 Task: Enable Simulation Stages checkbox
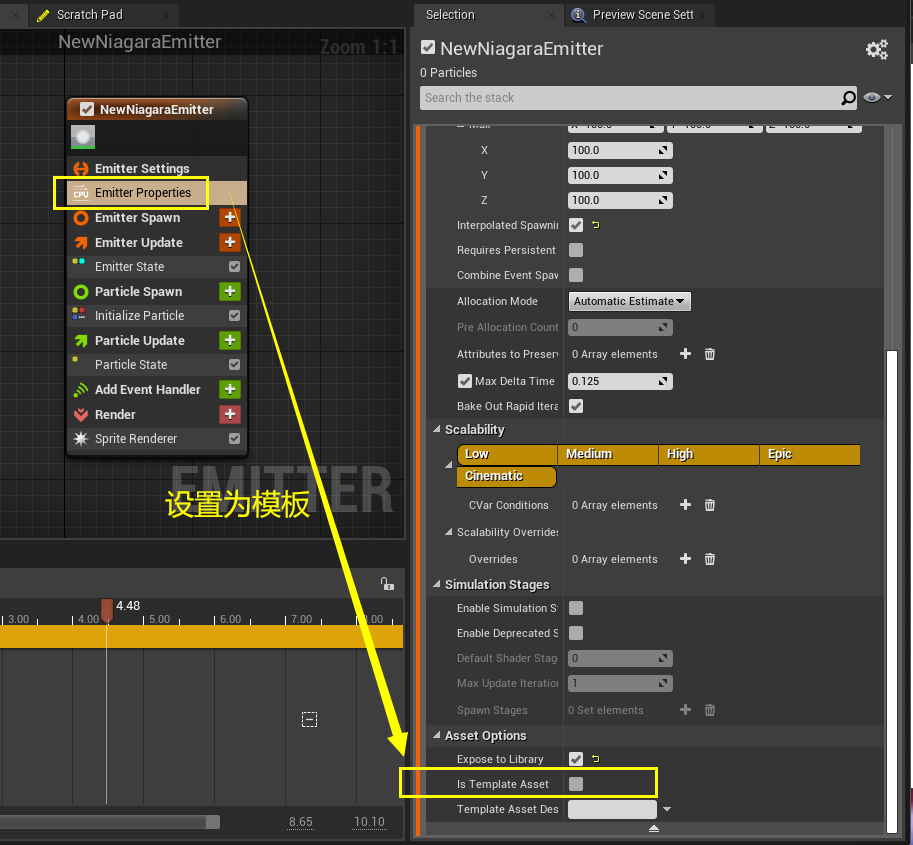(x=576, y=608)
